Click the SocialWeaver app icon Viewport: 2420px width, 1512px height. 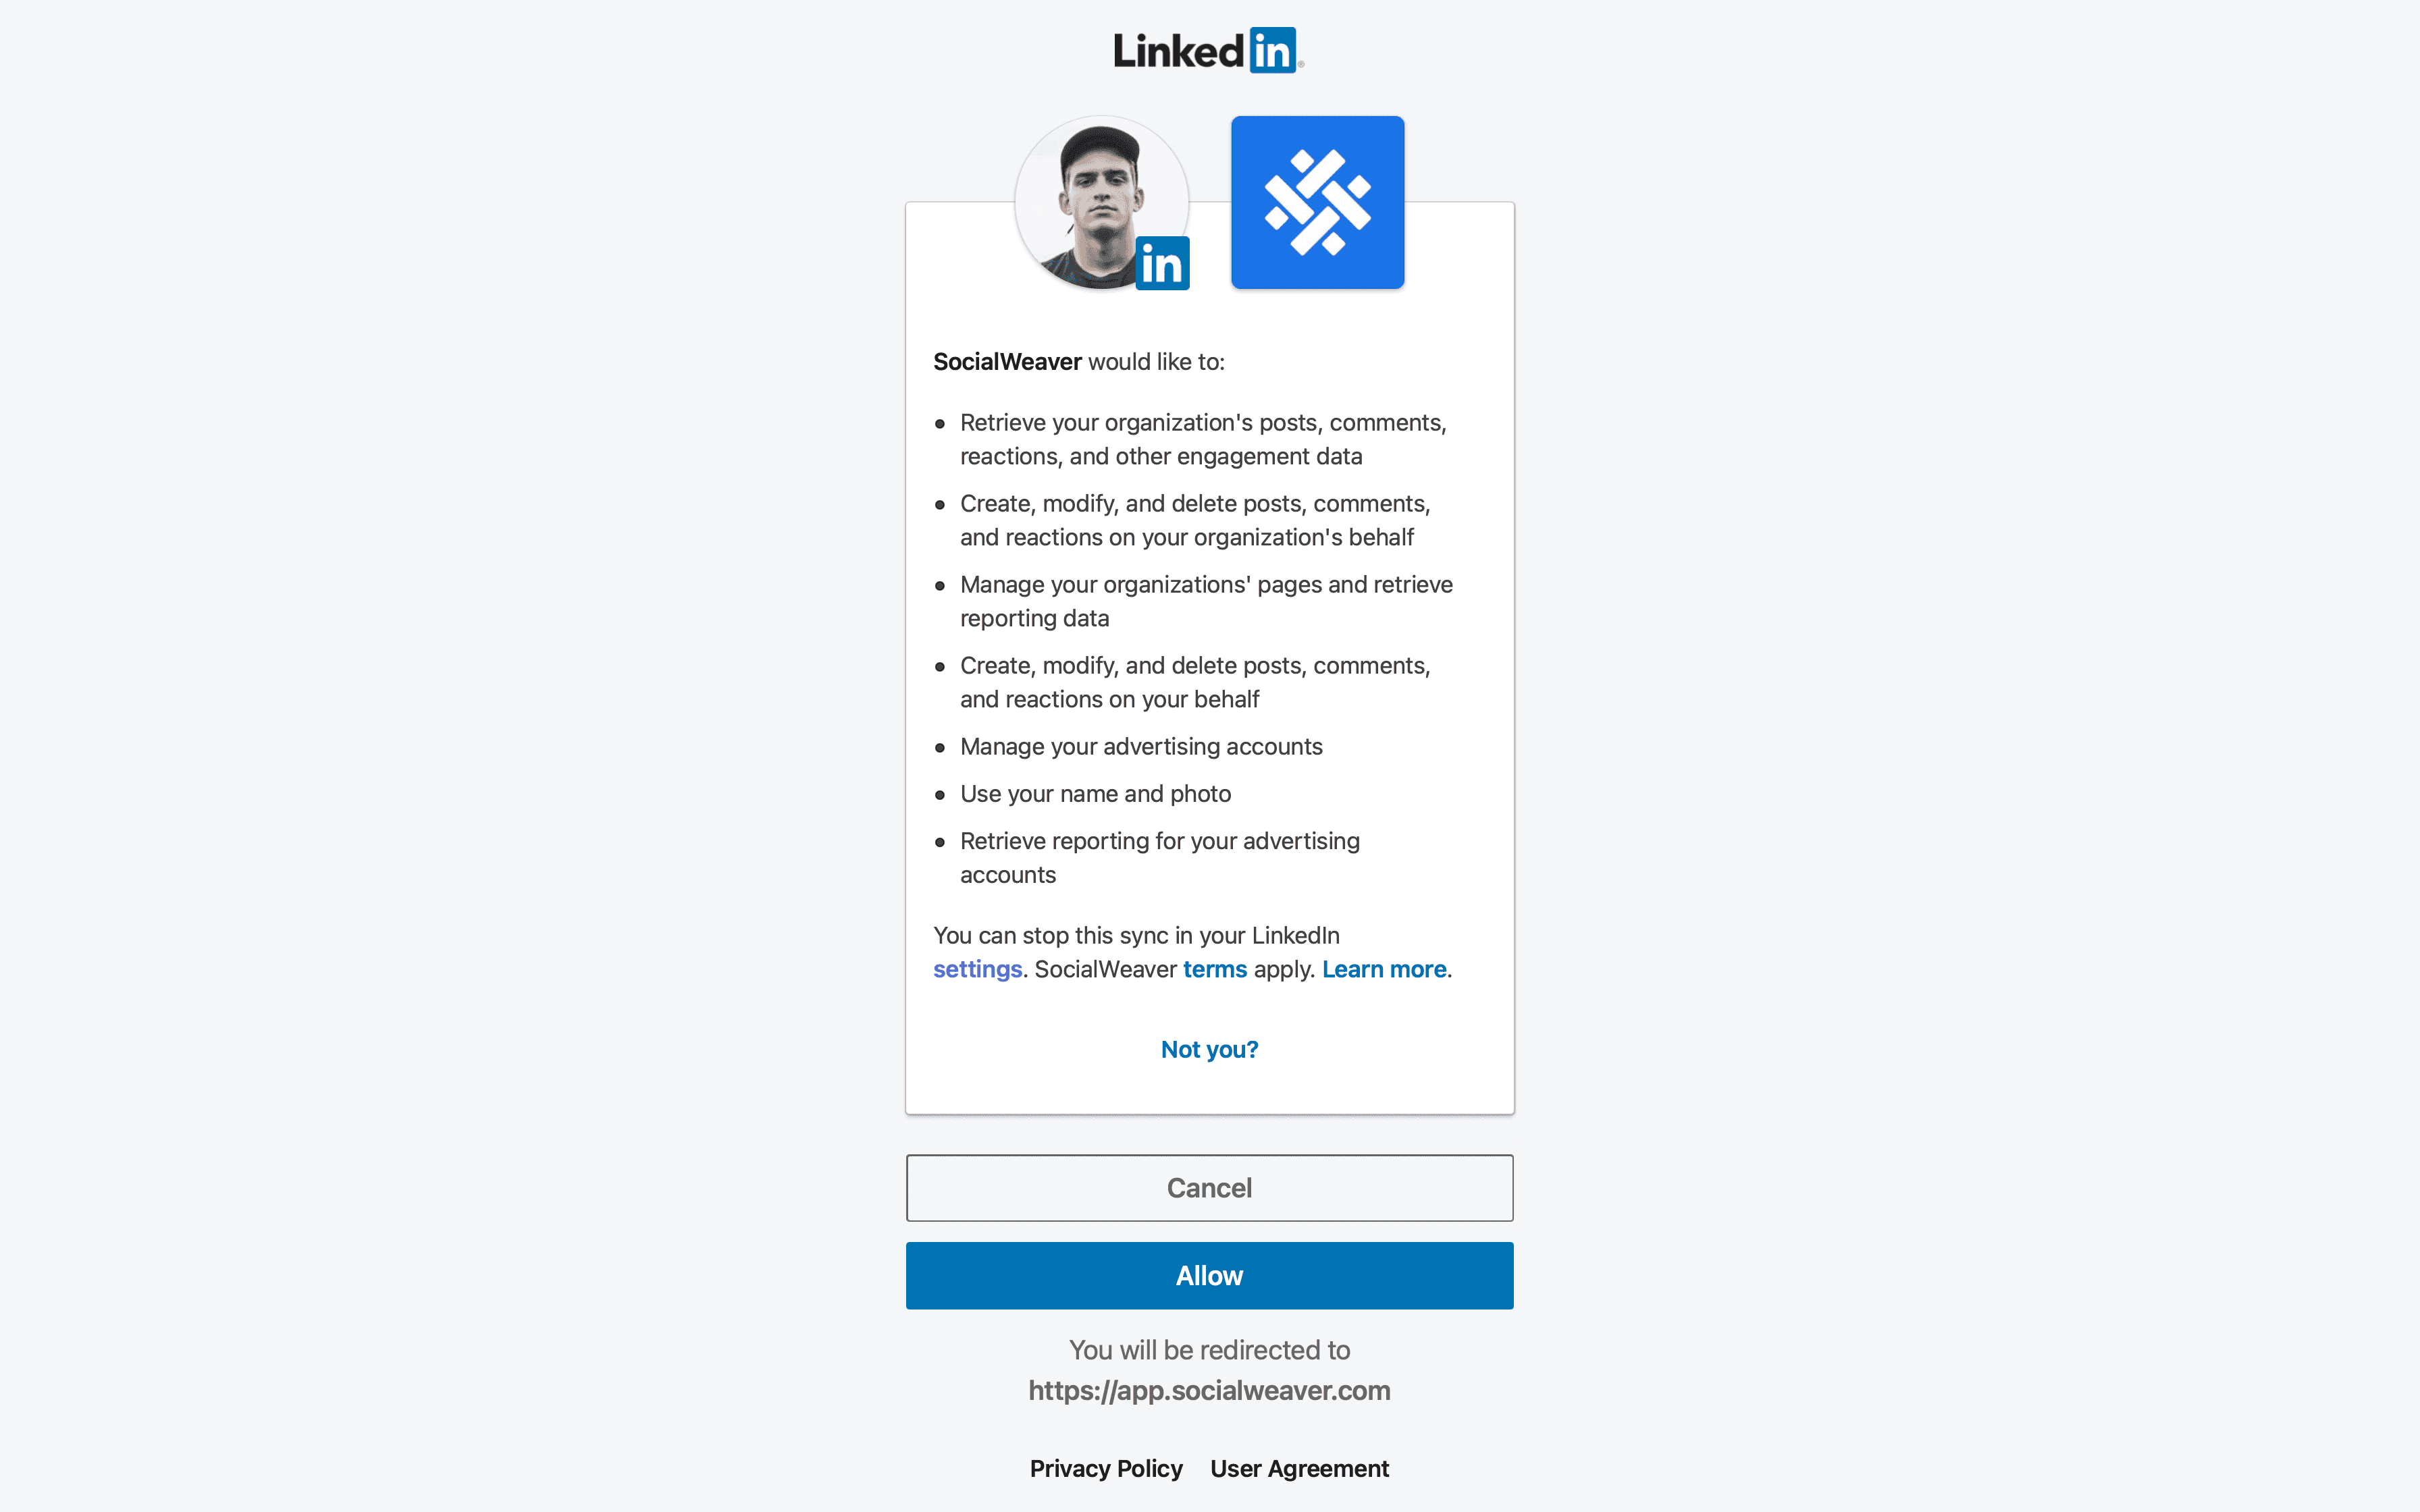[x=1317, y=202]
